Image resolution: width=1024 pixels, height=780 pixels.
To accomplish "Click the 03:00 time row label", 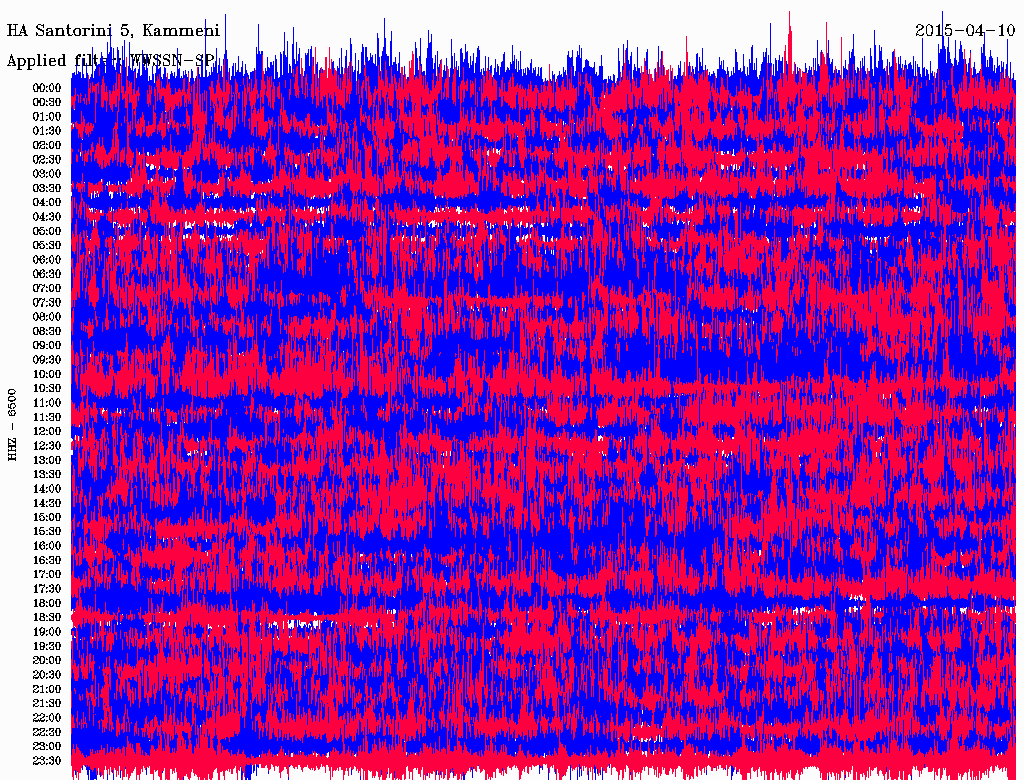I will click(x=47, y=174).
